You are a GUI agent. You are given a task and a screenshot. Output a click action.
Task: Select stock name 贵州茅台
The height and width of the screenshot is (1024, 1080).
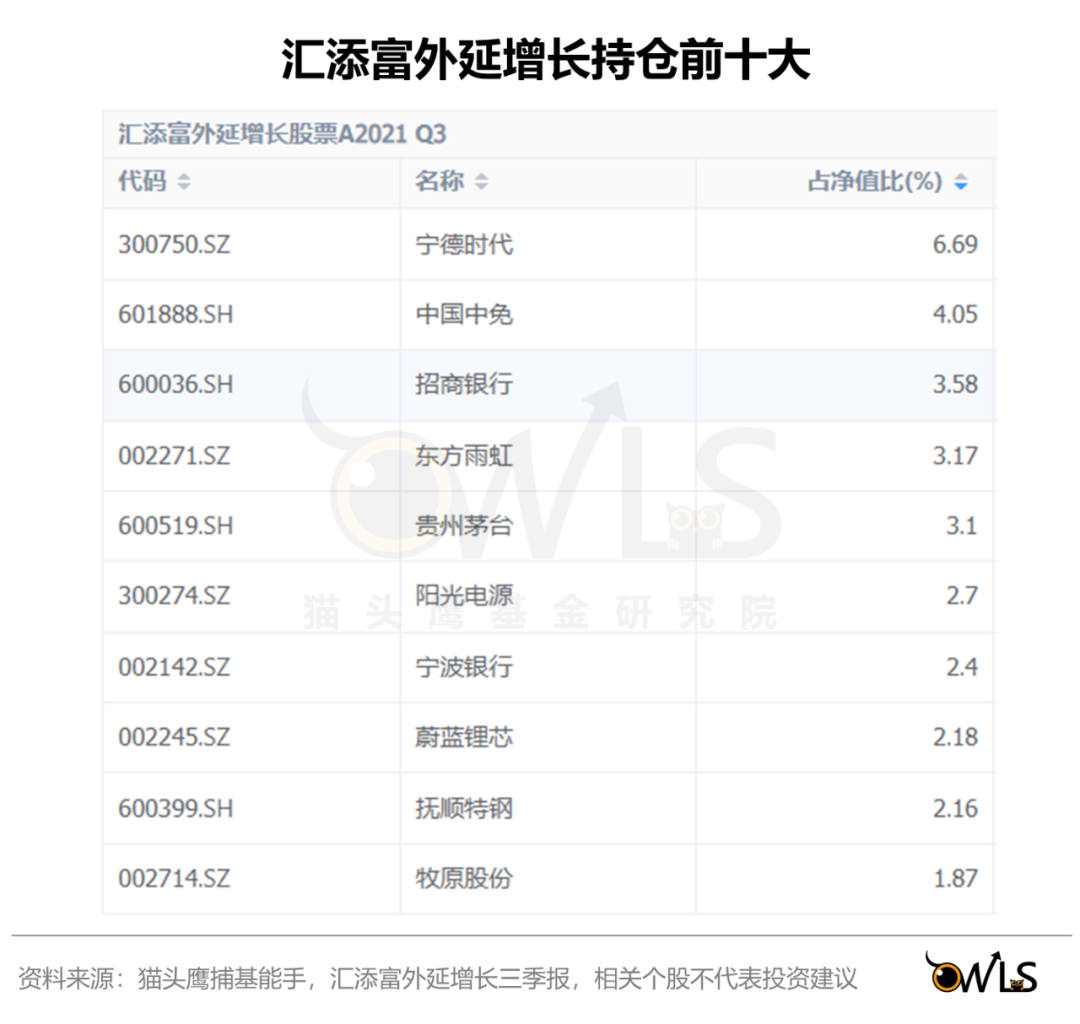click(x=464, y=526)
